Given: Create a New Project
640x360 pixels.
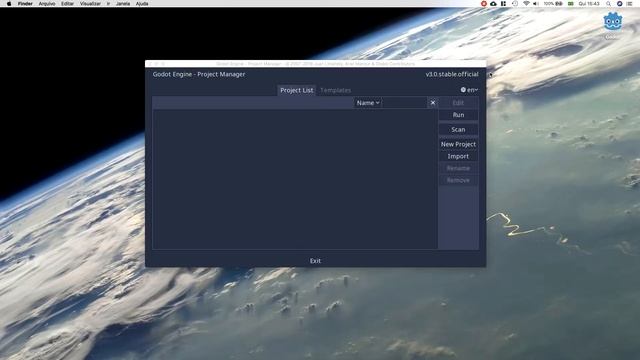Looking at the screenshot, I should (x=458, y=144).
